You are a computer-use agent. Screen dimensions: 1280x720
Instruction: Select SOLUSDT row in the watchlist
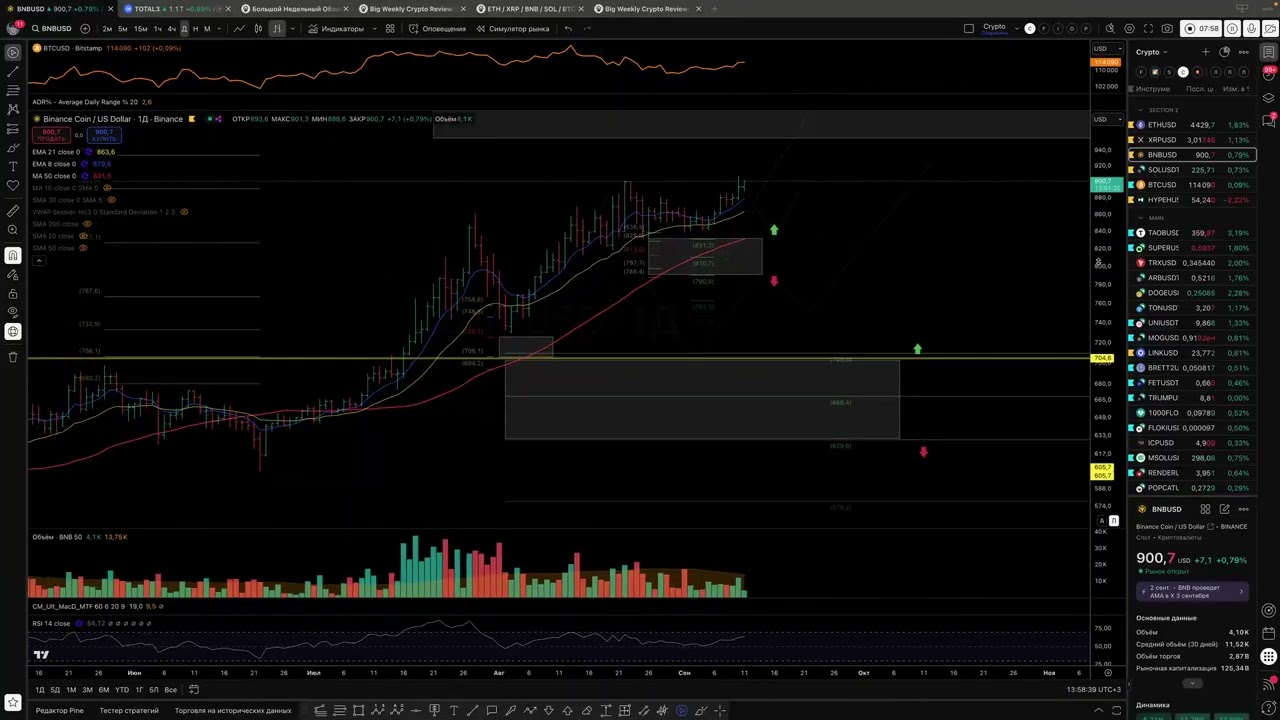(x=1193, y=170)
